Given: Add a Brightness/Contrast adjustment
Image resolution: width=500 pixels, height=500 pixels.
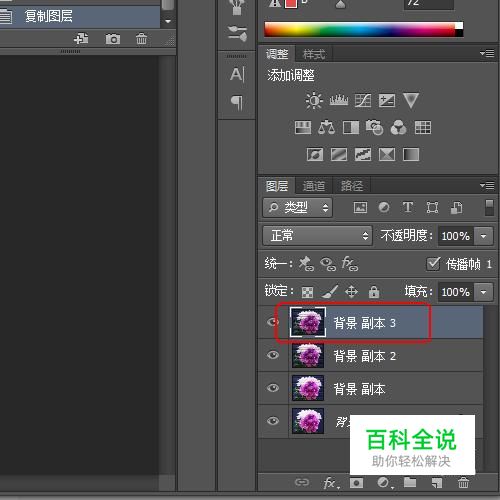Looking at the screenshot, I should point(314,100).
